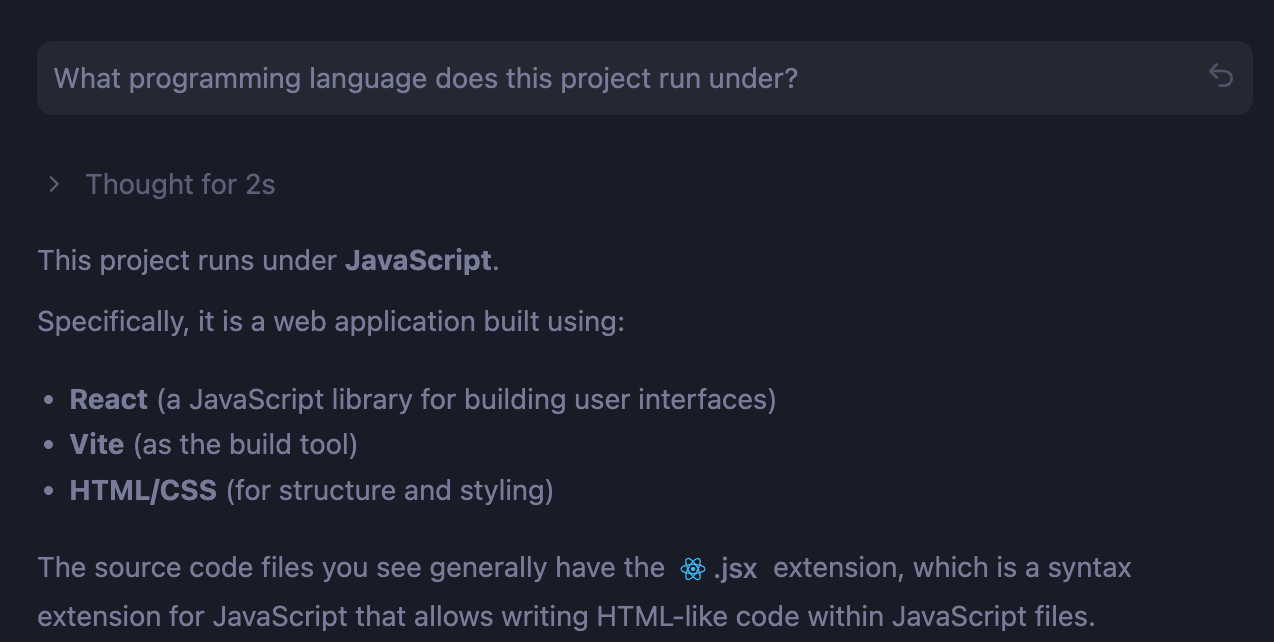Viewport: 1274px width, 642px height.
Task: Open the .jsx file reference chip
Action: [735, 569]
